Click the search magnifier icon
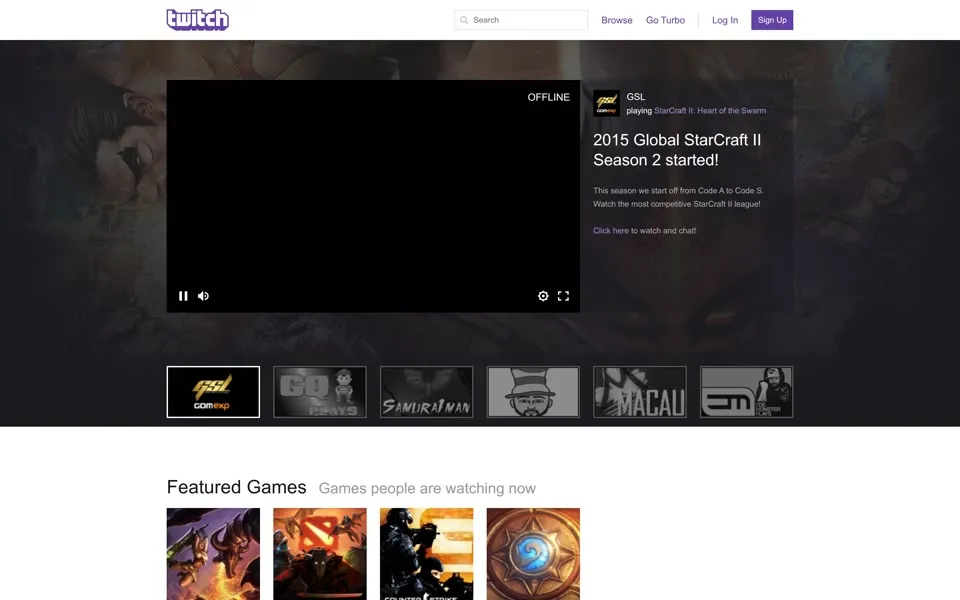Screen dimensions: 960x600 coord(464,20)
